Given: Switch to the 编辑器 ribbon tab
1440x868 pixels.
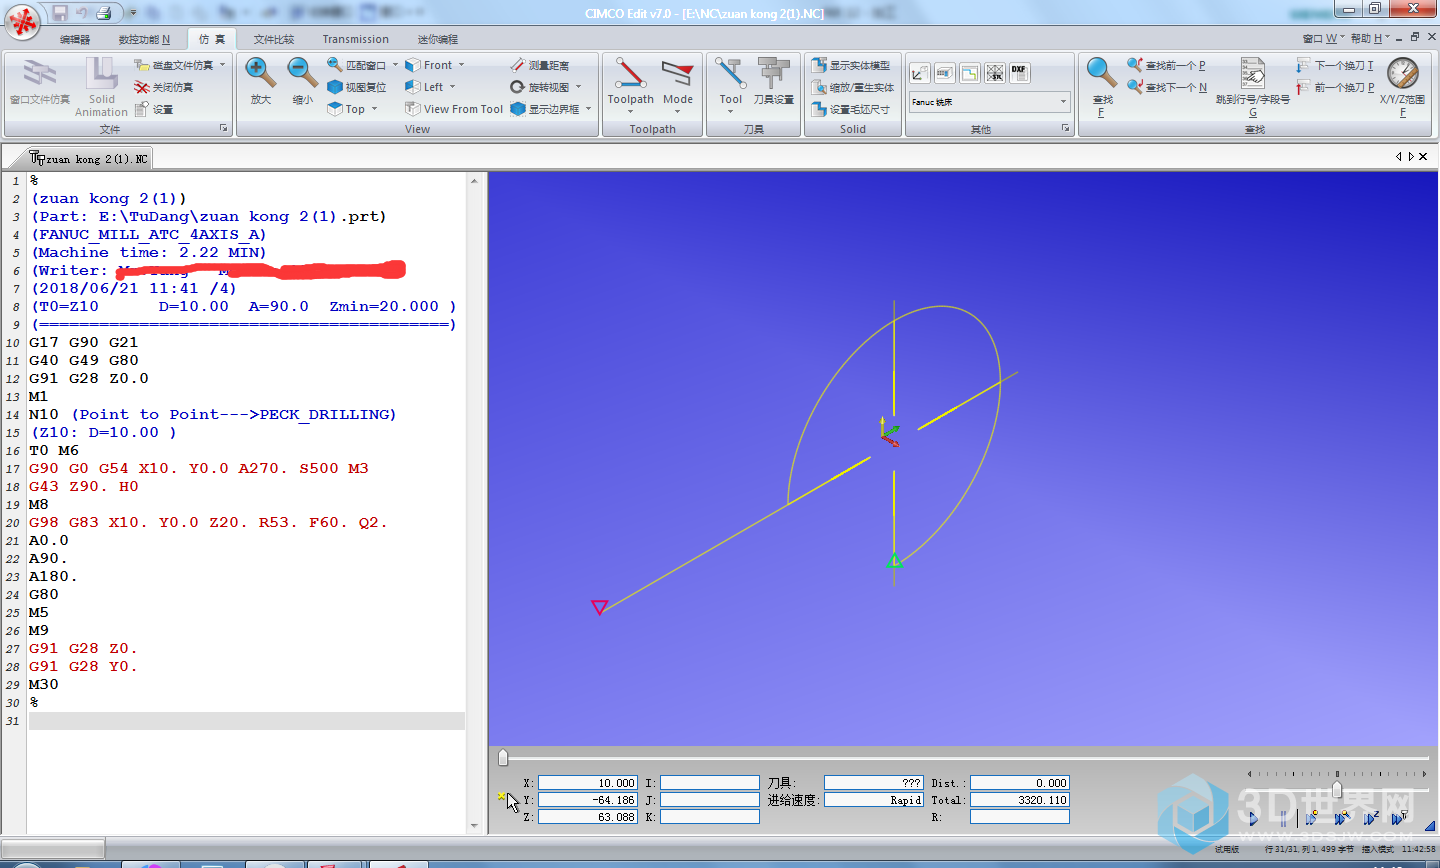Looking at the screenshot, I should (75, 39).
